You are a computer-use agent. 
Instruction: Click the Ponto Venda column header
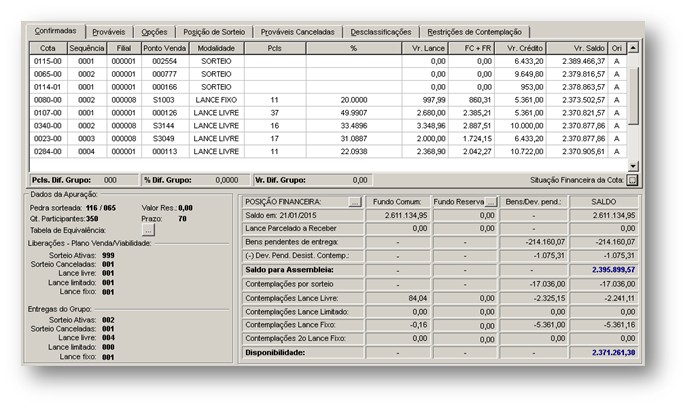pyautogui.click(x=165, y=48)
